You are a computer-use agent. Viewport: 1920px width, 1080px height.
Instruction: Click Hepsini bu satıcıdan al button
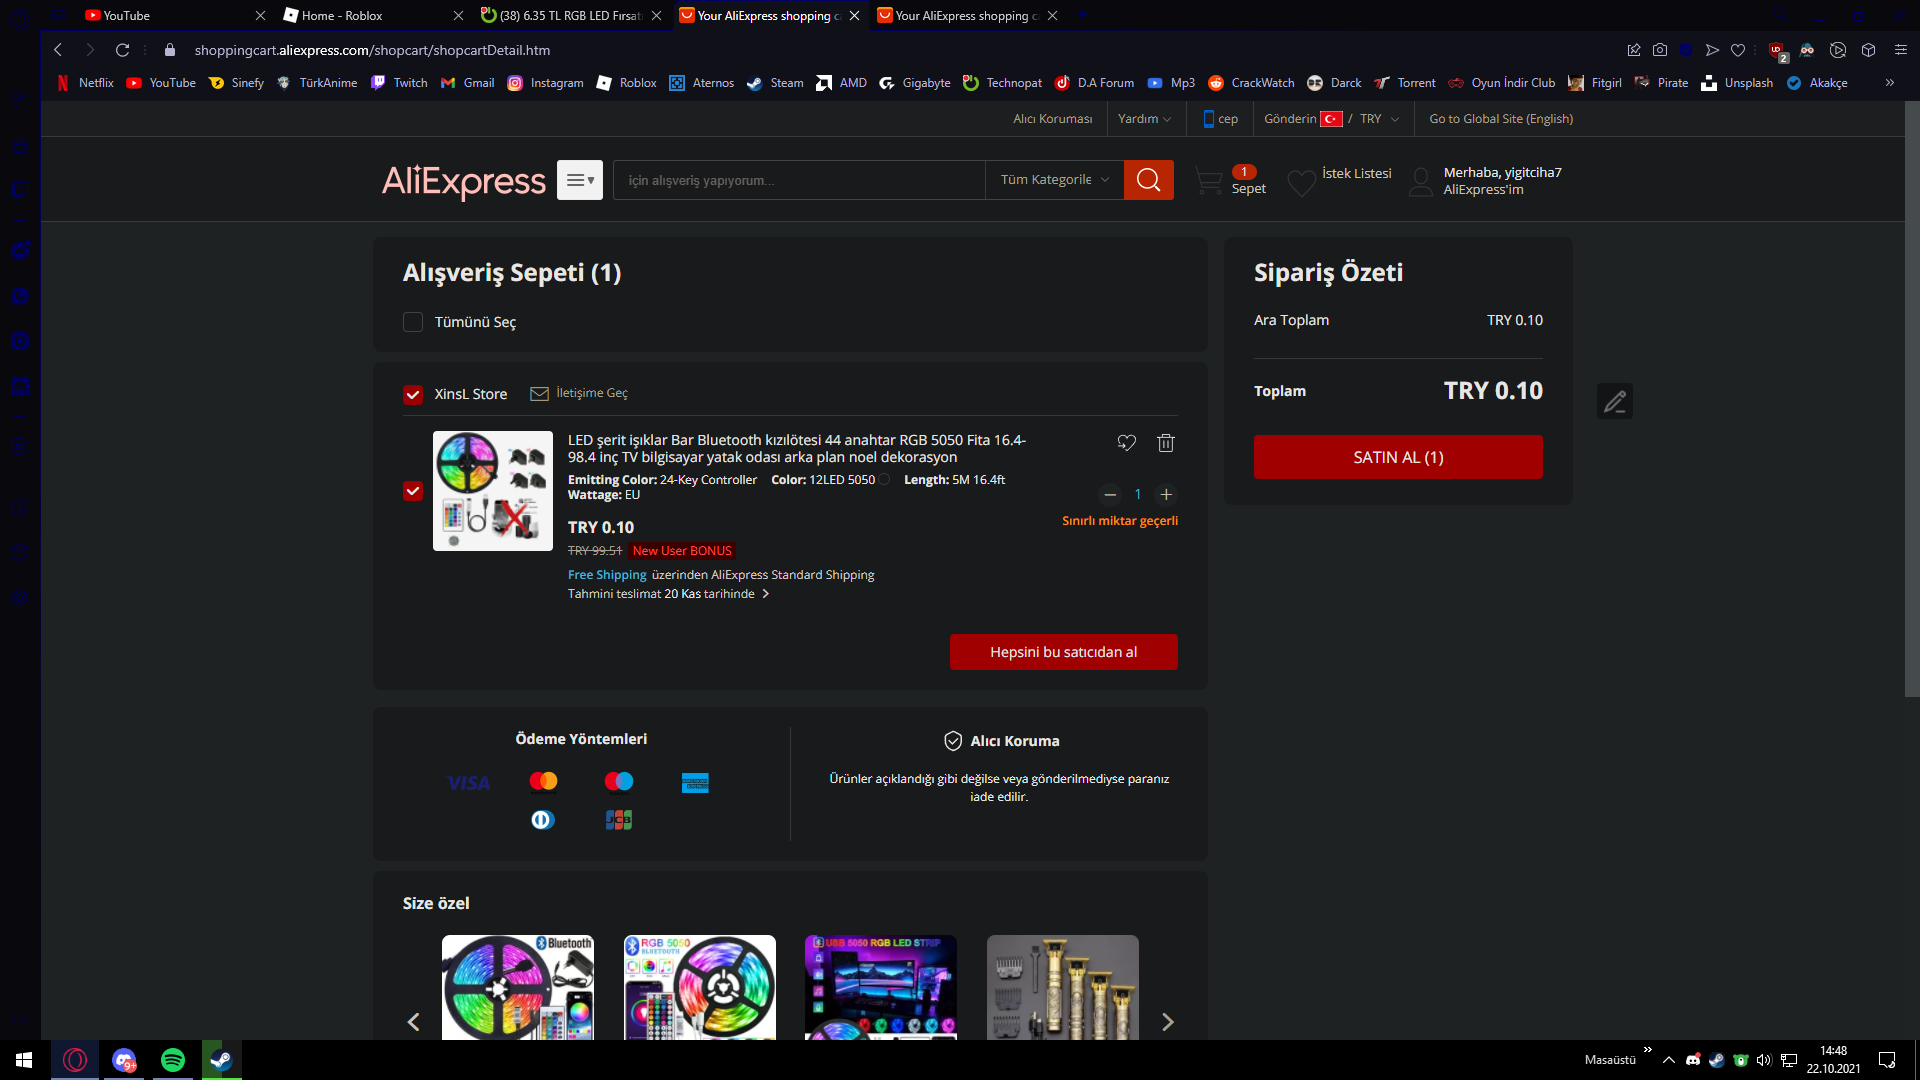(1063, 652)
